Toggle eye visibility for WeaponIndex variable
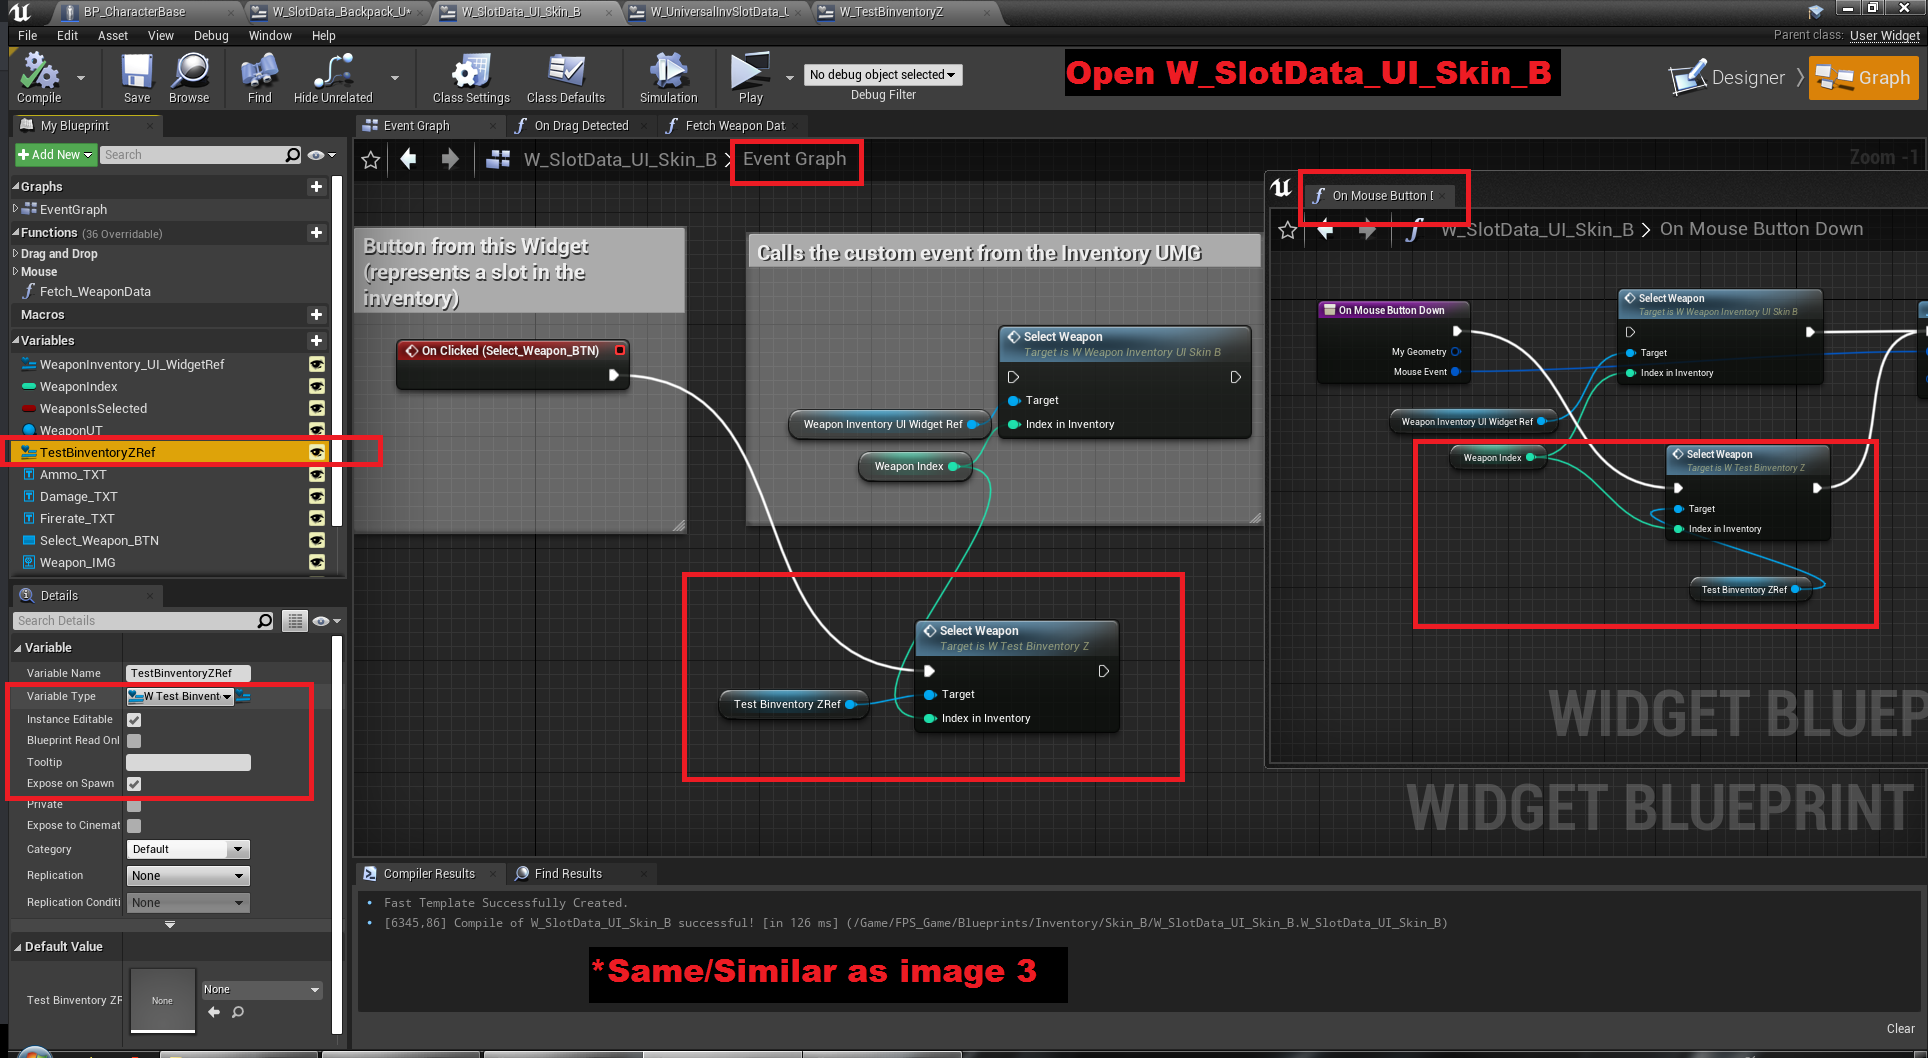 tap(317, 387)
